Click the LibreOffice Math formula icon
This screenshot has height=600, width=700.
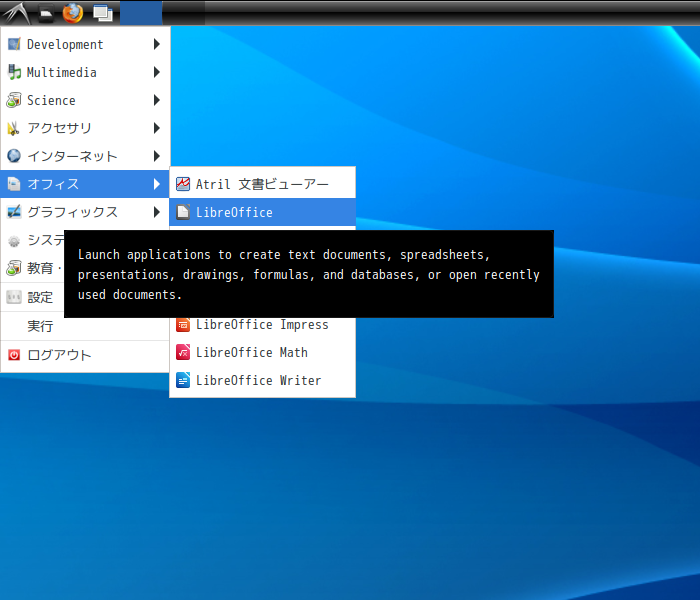pyautogui.click(x=183, y=352)
